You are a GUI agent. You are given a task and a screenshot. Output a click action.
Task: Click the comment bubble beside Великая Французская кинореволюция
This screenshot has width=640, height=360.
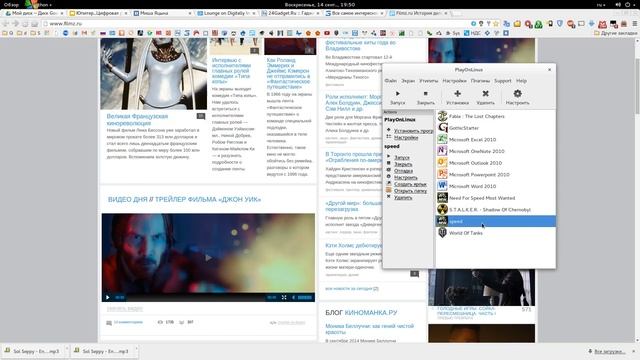point(201,116)
